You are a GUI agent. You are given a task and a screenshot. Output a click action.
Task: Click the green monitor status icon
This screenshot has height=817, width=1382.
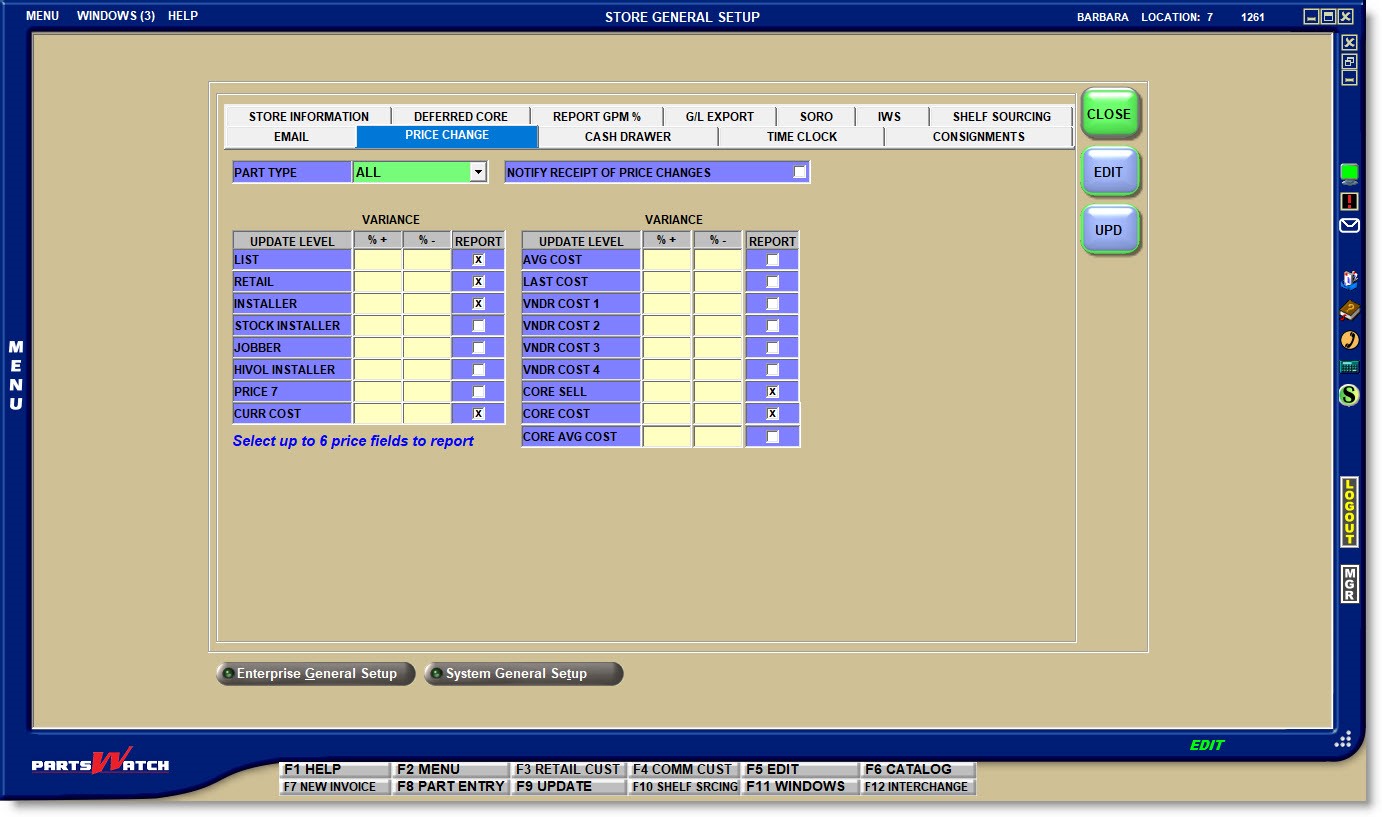pos(1349,174)
